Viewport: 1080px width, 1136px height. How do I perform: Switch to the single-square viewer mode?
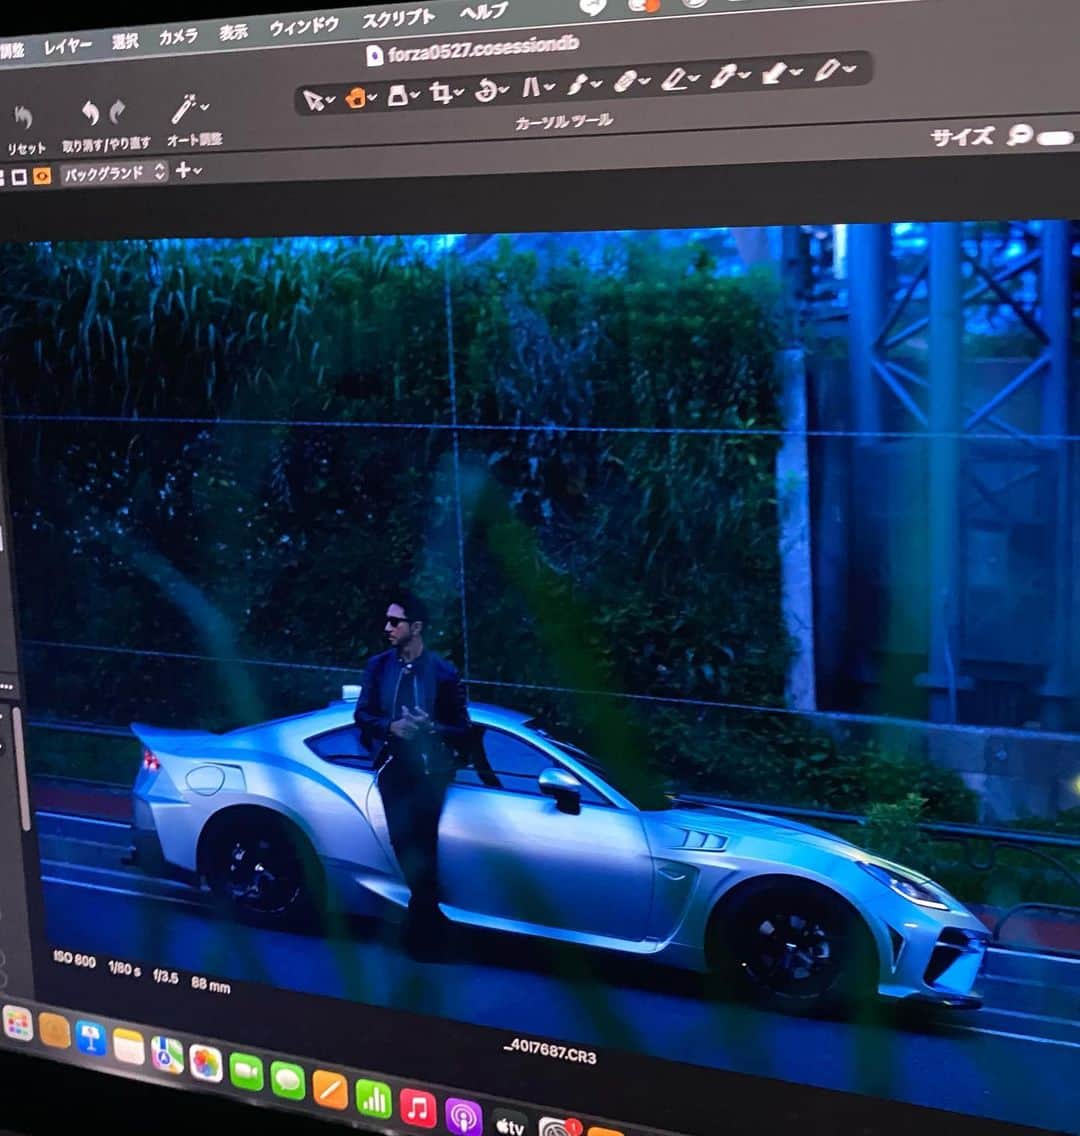click(20, 176)
